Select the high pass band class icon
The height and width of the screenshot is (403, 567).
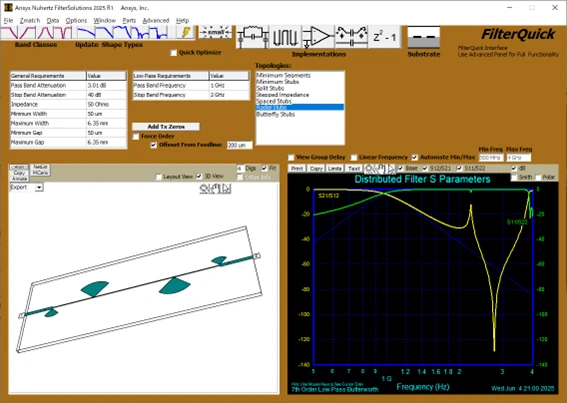click(27, 33)
